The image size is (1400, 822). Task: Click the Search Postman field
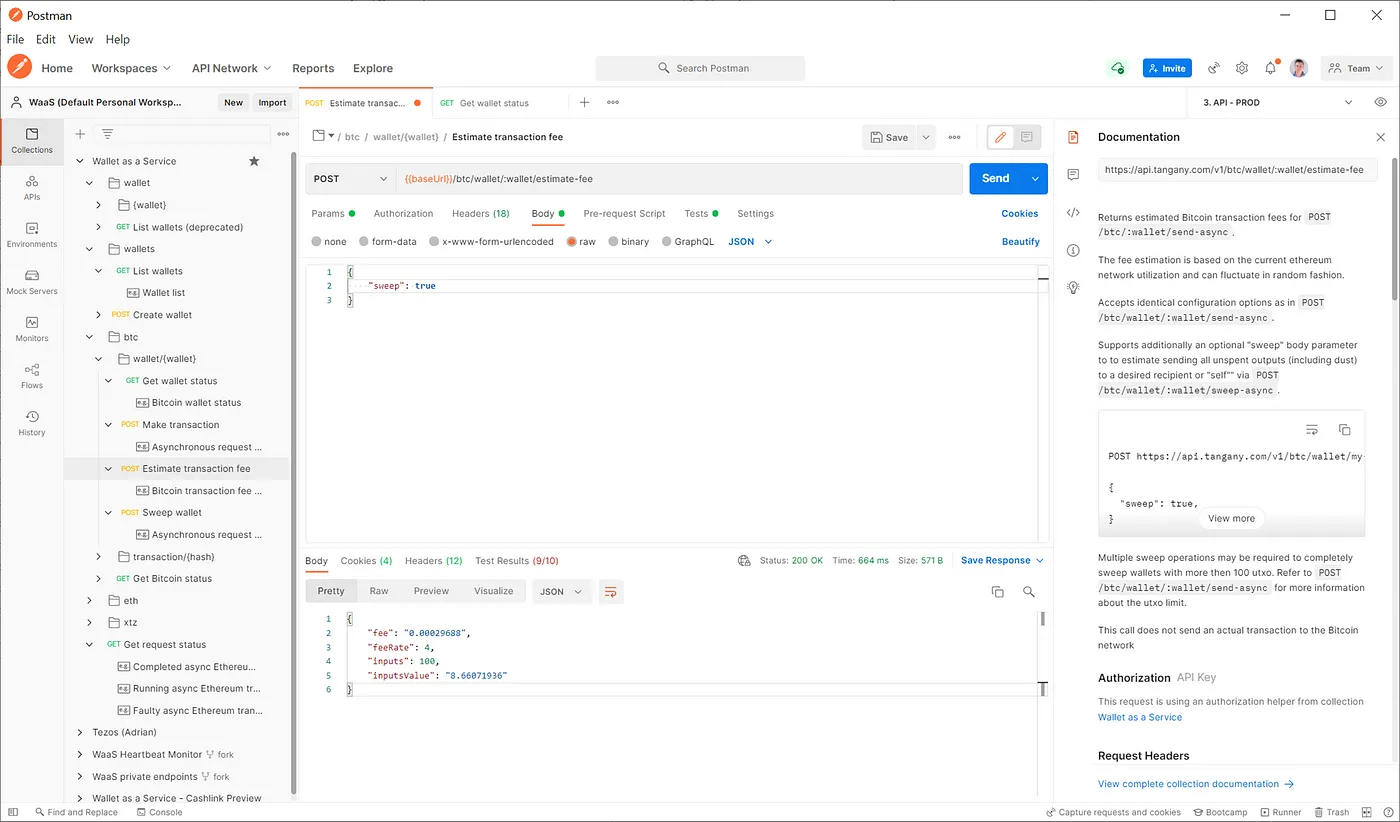[x=700, y=68]
